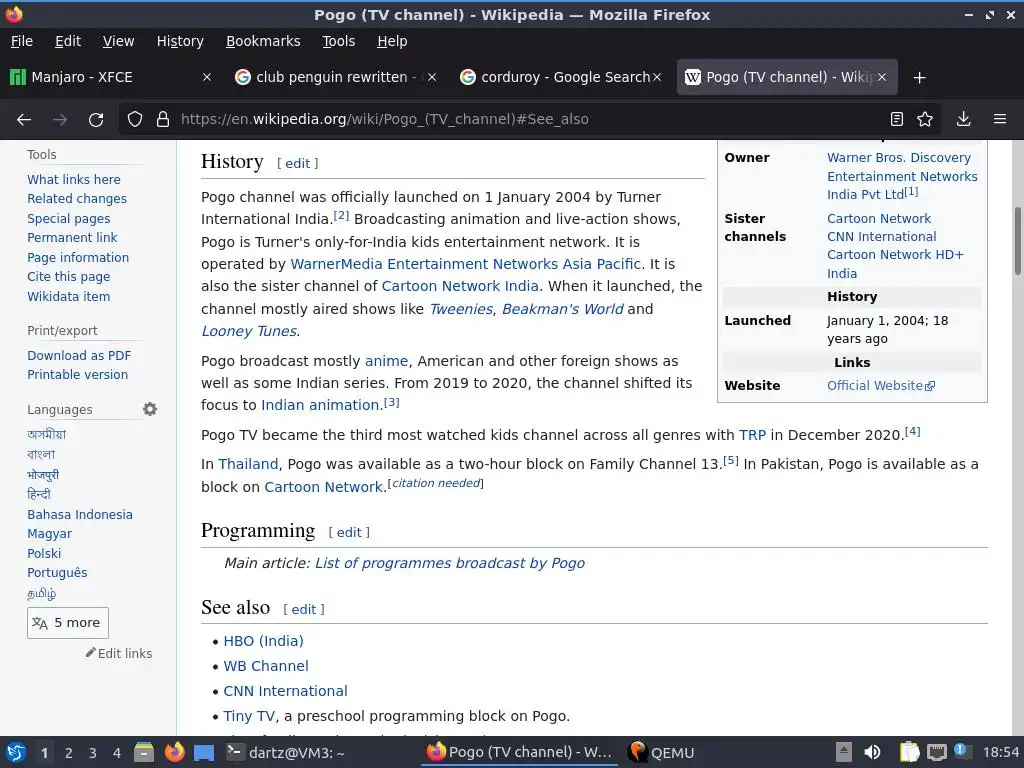
Task: Close the Manjaro - XFCE tab
Action: pos(206,78)
